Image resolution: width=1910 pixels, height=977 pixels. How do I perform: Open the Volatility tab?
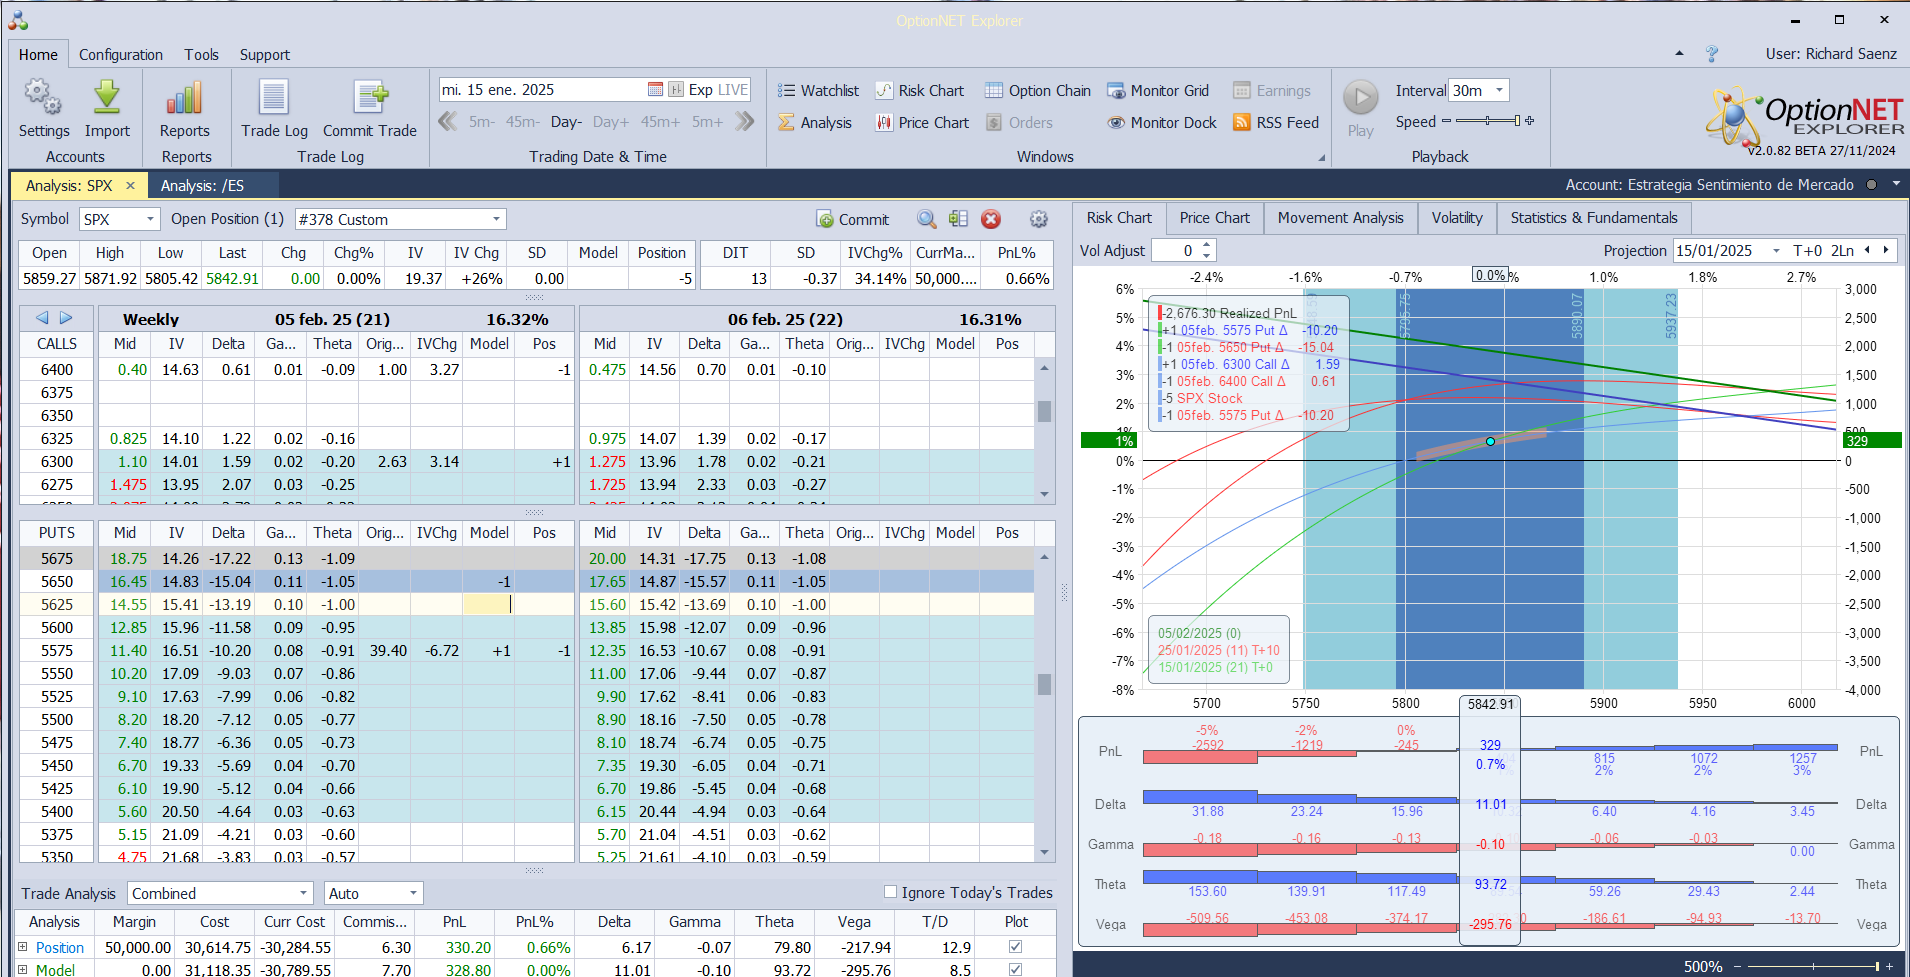pos(1456,218)
